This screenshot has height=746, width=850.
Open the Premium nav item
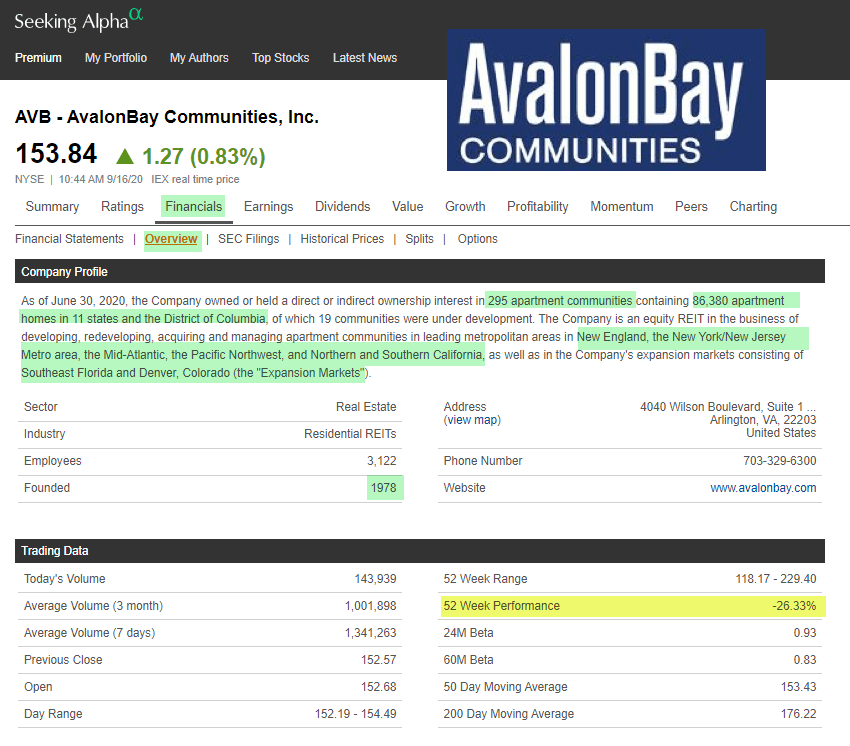coord(38,58)
